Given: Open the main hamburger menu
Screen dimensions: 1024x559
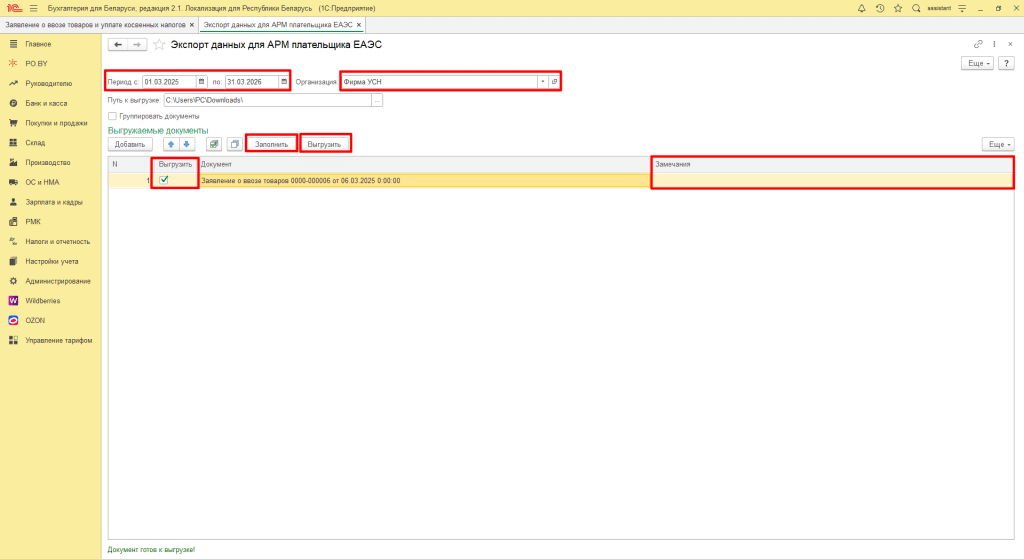Looking at the screenshot, I should (33, 8).
